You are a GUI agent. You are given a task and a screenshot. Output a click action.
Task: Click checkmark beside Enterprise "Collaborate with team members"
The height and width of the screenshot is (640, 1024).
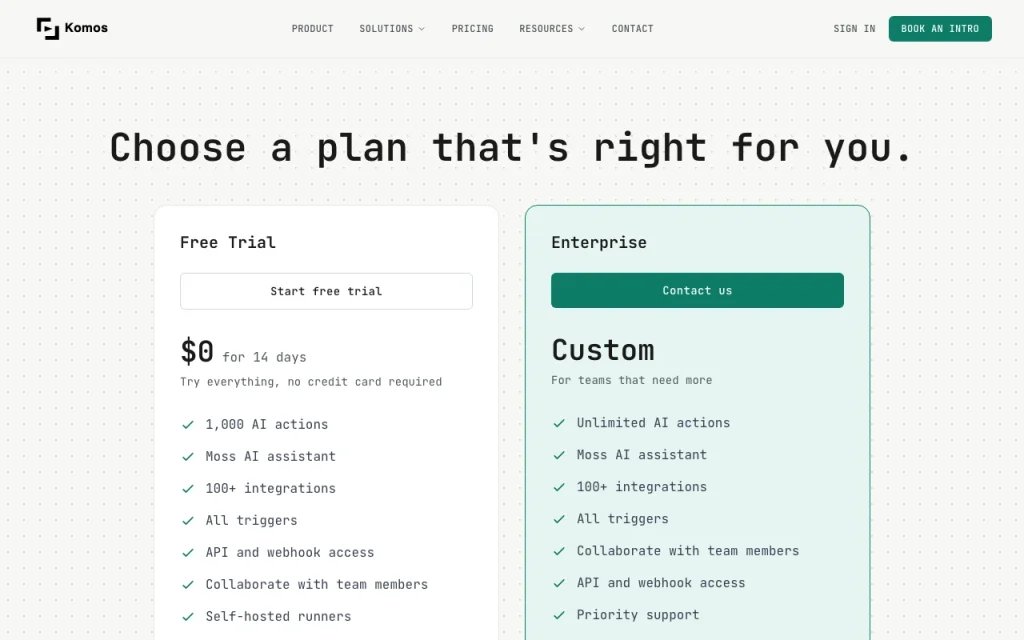tap(559, 551)
